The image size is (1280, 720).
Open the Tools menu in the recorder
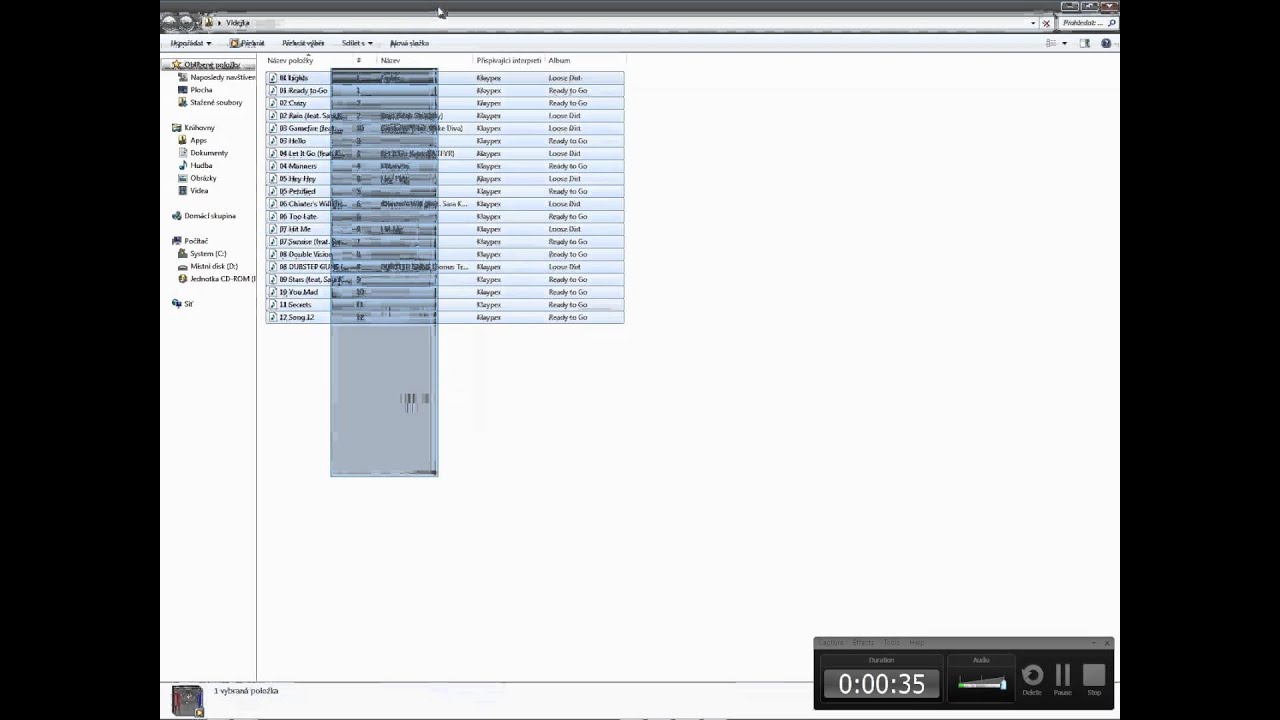(891, 643)
